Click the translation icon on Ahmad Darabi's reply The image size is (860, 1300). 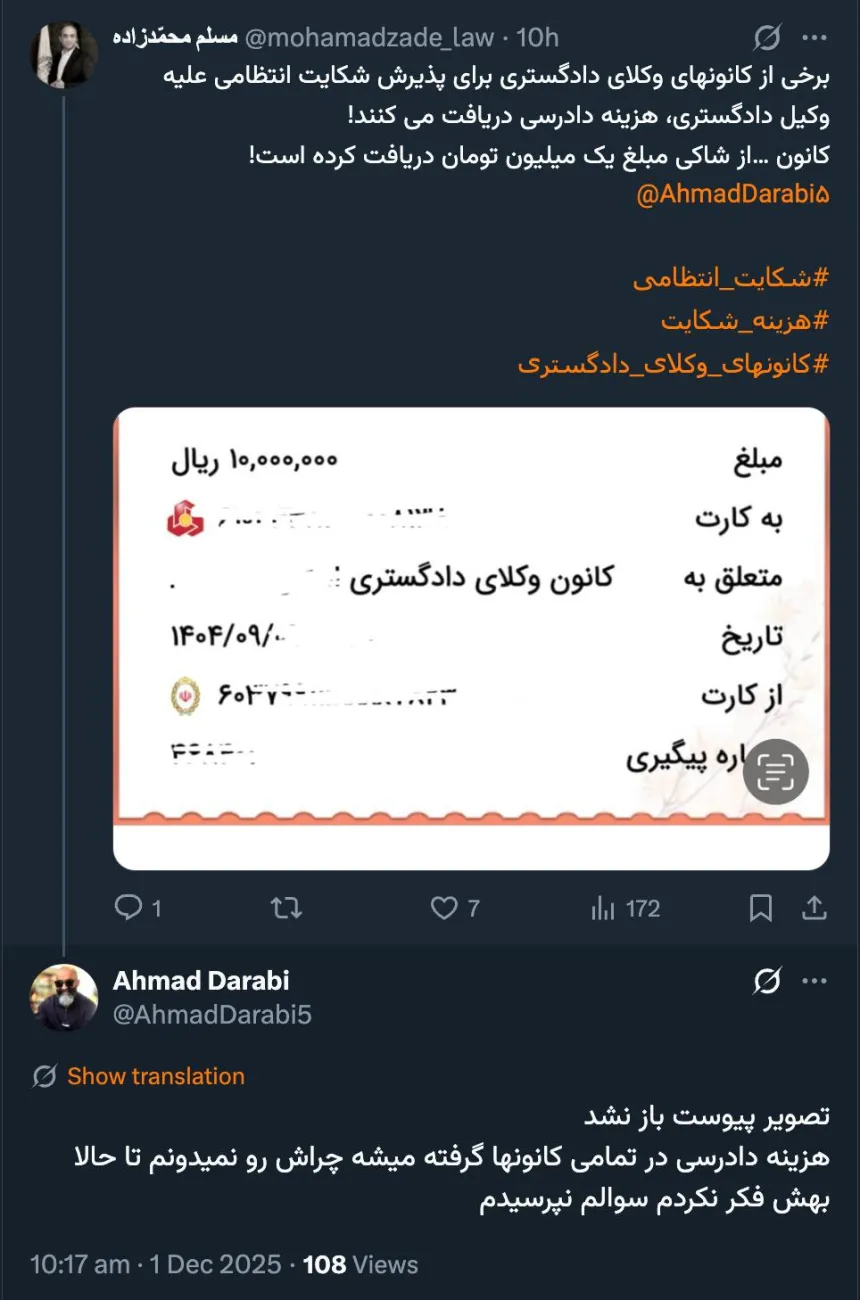[x=40, y=1077]
